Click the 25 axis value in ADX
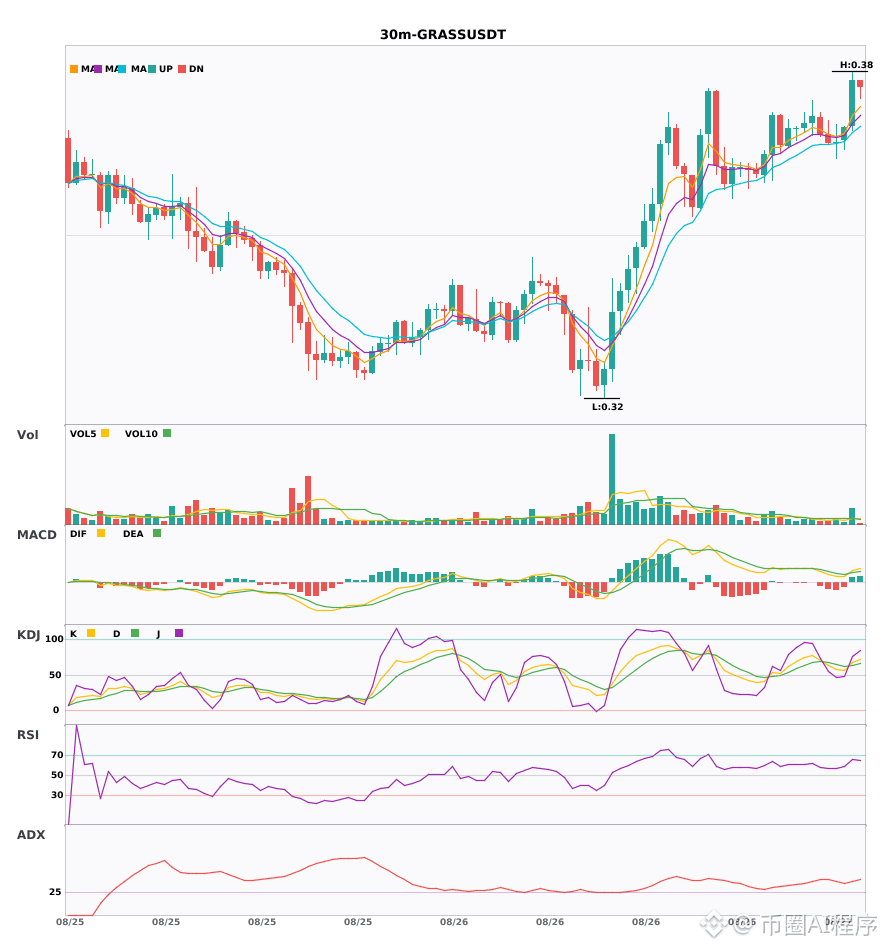 (55, 892)
